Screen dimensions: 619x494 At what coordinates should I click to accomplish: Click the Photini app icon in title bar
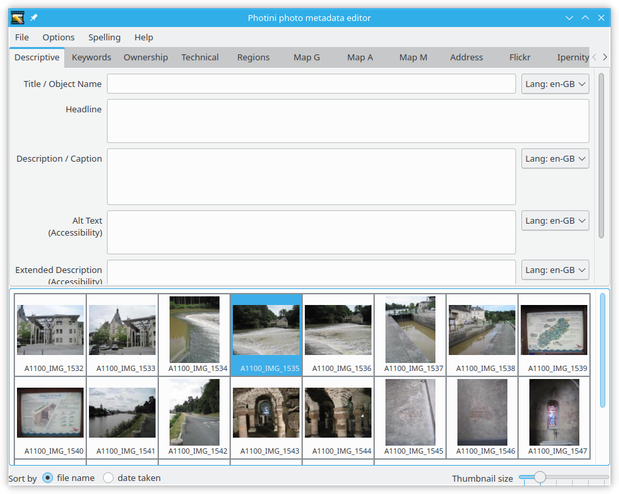click(17, 18)
